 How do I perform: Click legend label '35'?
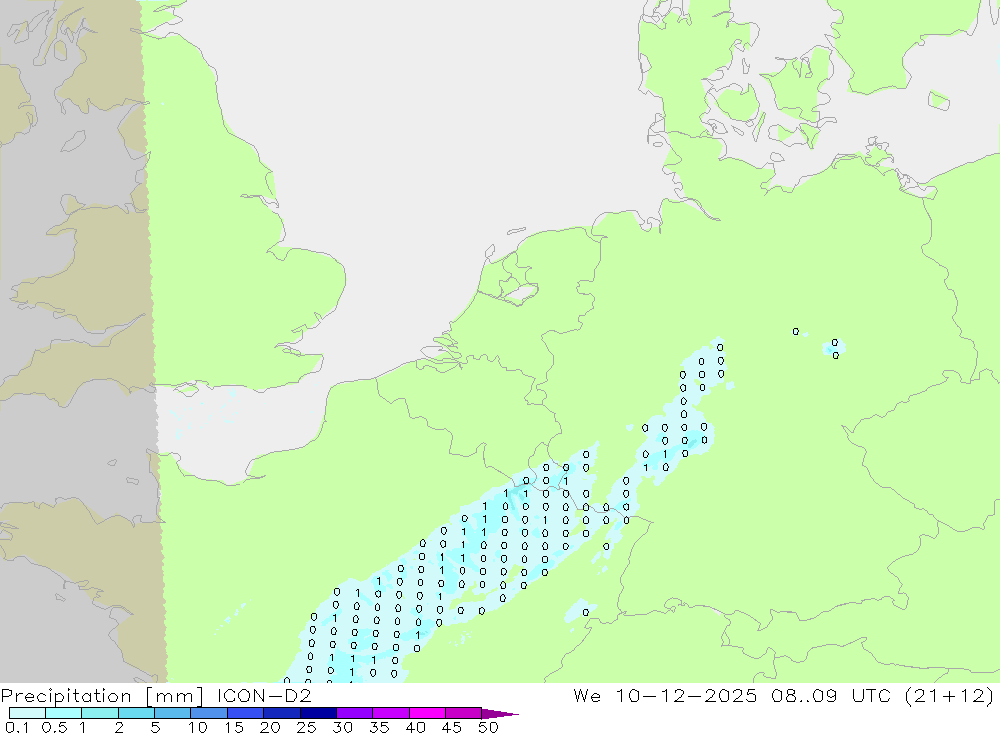click(x=379, y=727)
